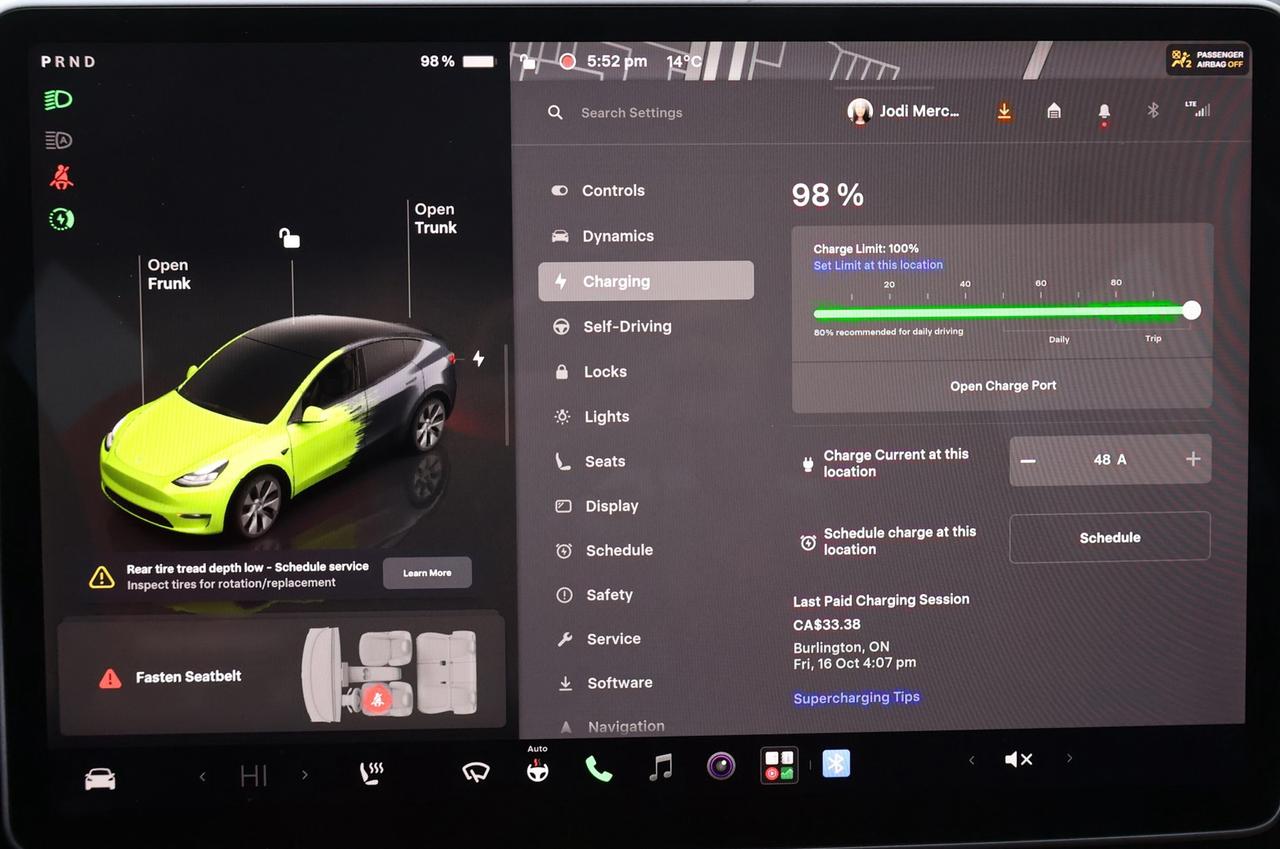Tap Learn More on tire warning
Viewport: 1280px width, 849px height.
[427, 573]
